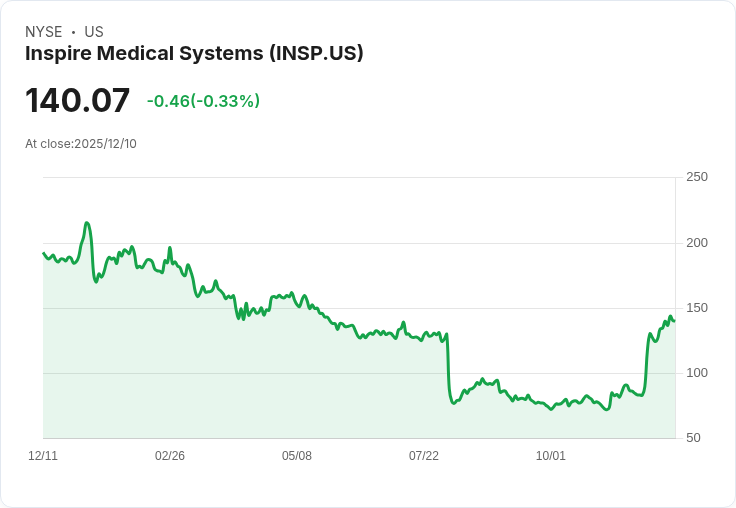Select the 07/22 date on x-axis
736x508 pixels.
tap(424, 456)
